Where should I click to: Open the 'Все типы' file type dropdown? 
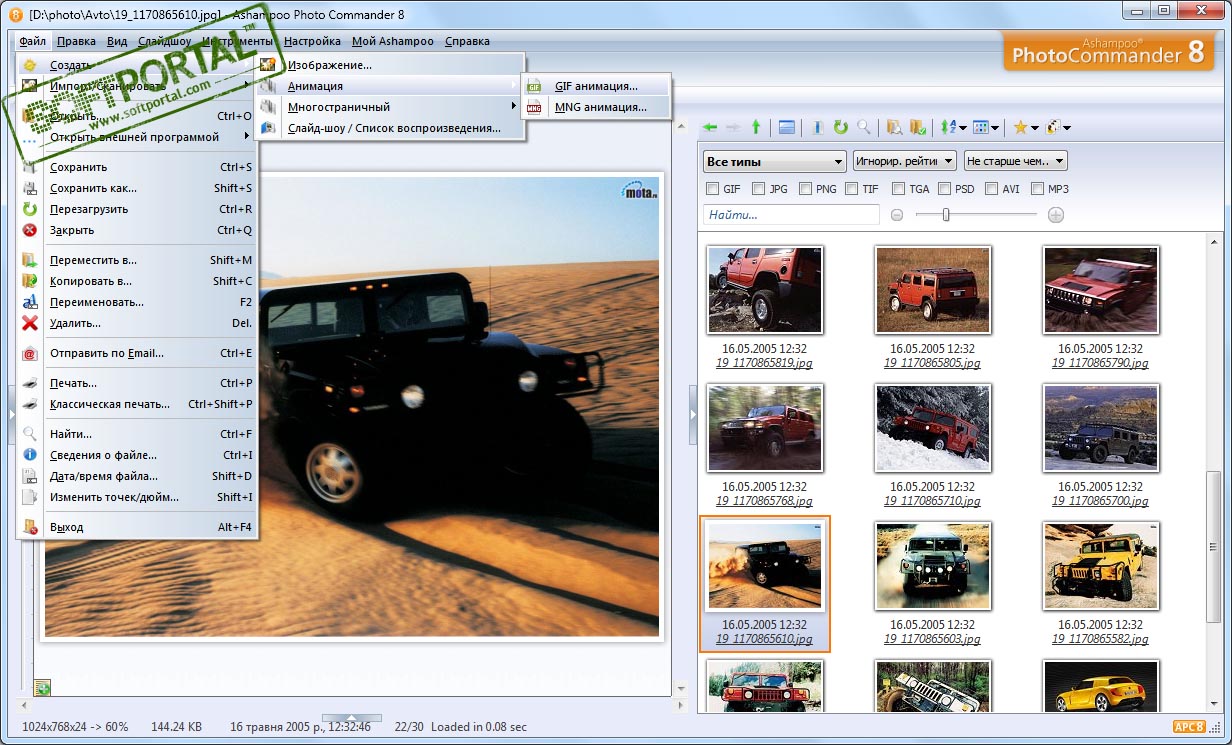[x=775, y=161]
